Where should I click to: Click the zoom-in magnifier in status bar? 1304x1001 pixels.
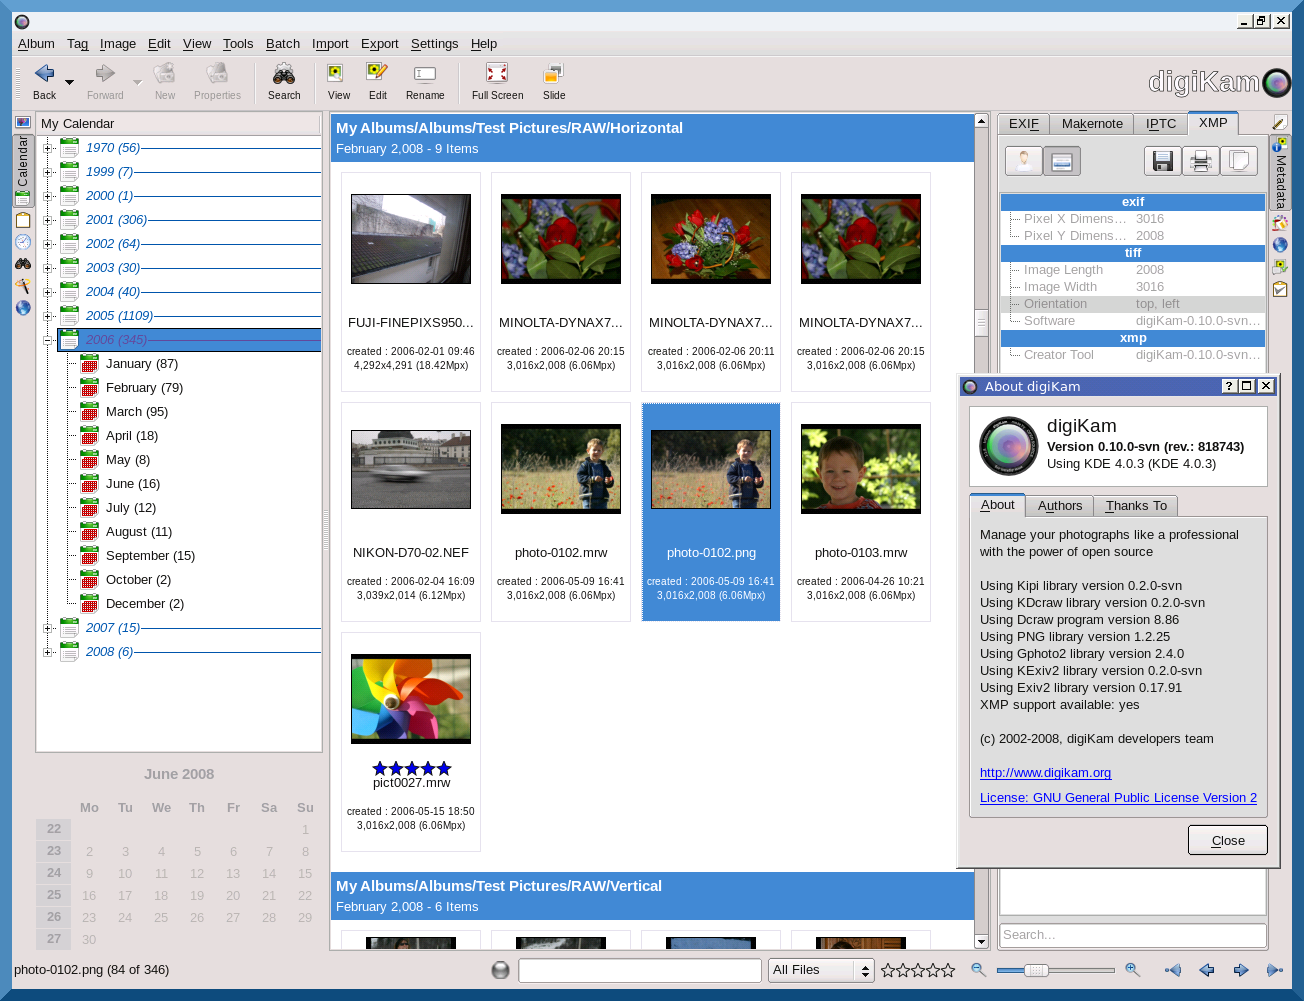click(1133, 970)
